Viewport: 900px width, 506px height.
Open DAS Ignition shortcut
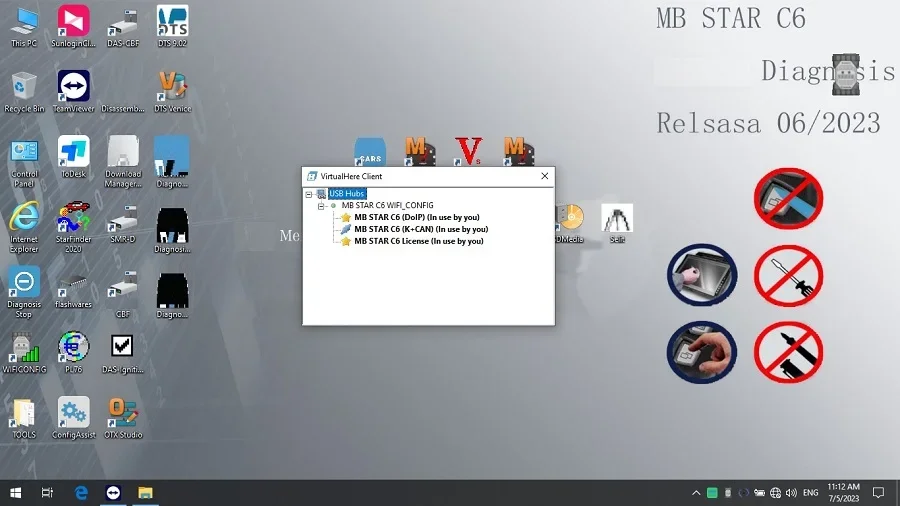click(123, 355)
